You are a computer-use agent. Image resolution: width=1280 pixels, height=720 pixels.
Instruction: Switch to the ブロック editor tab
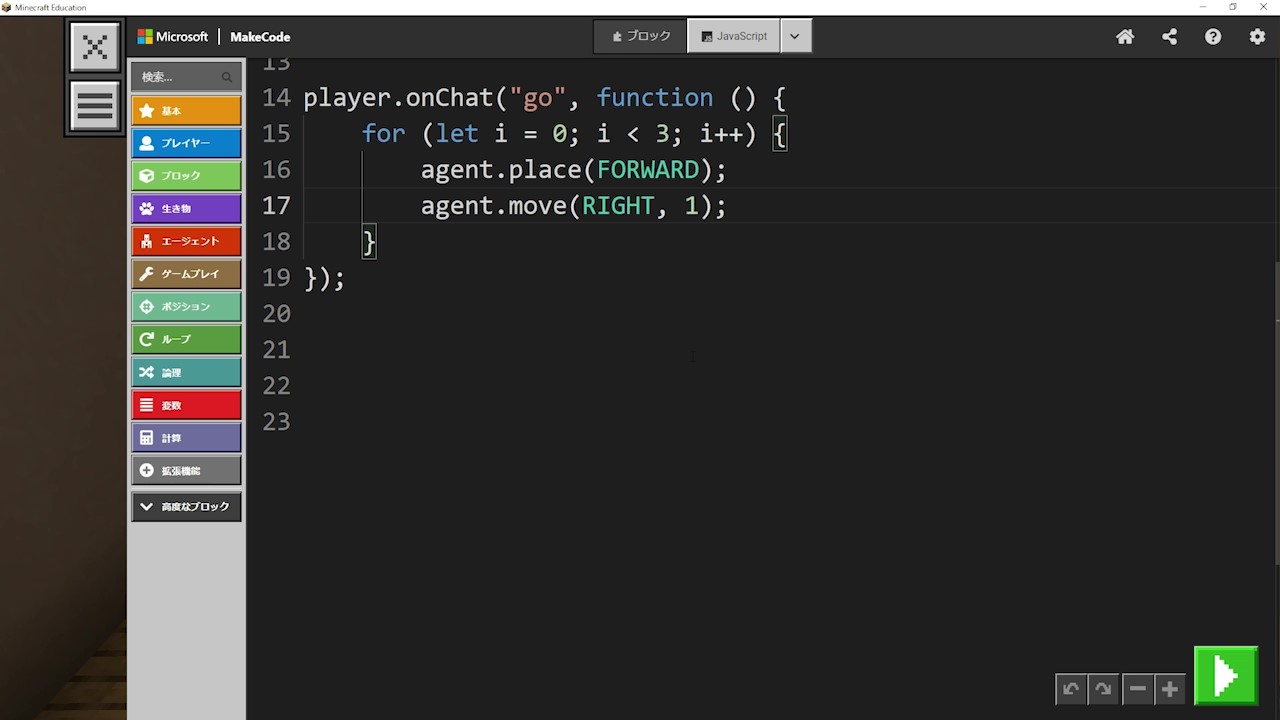click(x=641, y=36)
